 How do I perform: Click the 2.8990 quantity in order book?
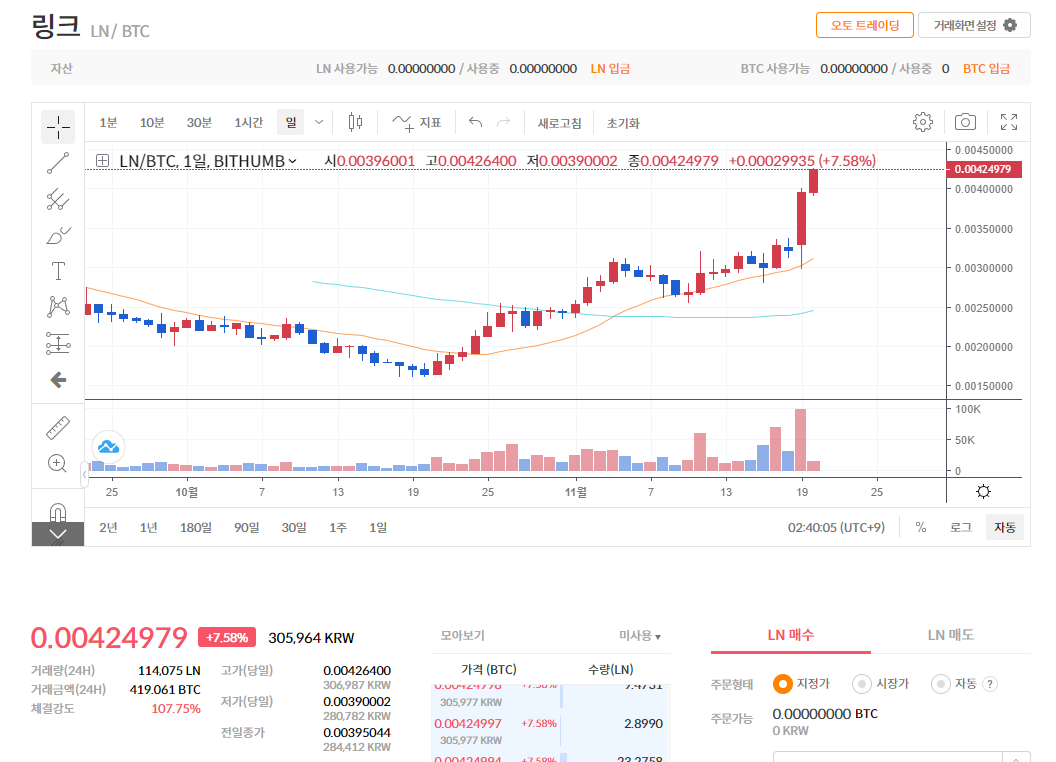[643, 724]
